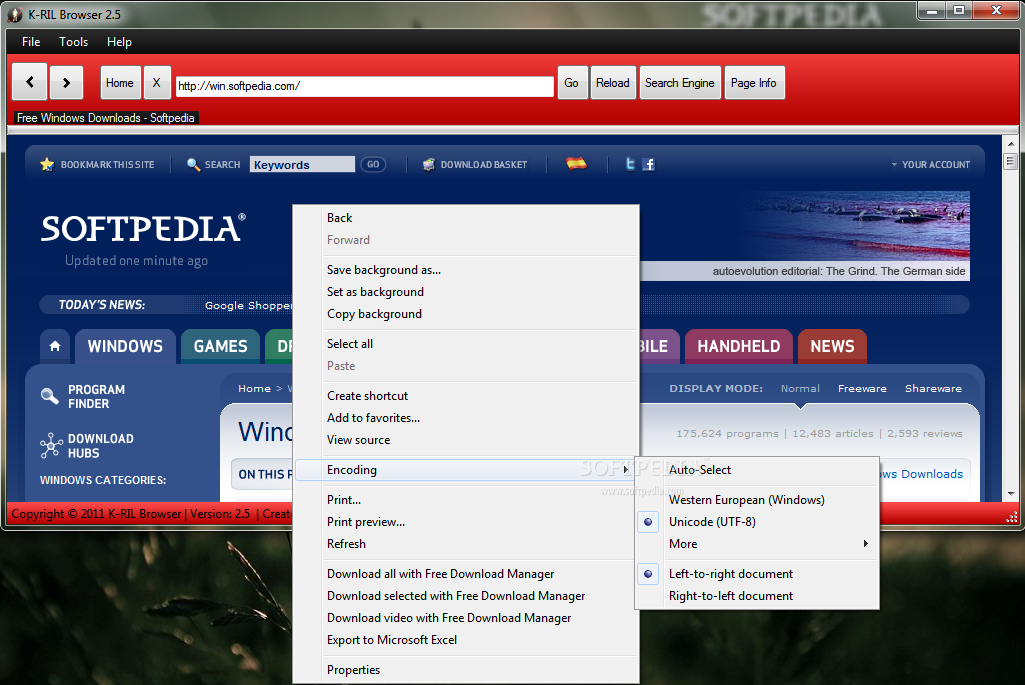Choose Print... in context menu
The height and width of the screenshot is (685, 1025).
point(465,500)
